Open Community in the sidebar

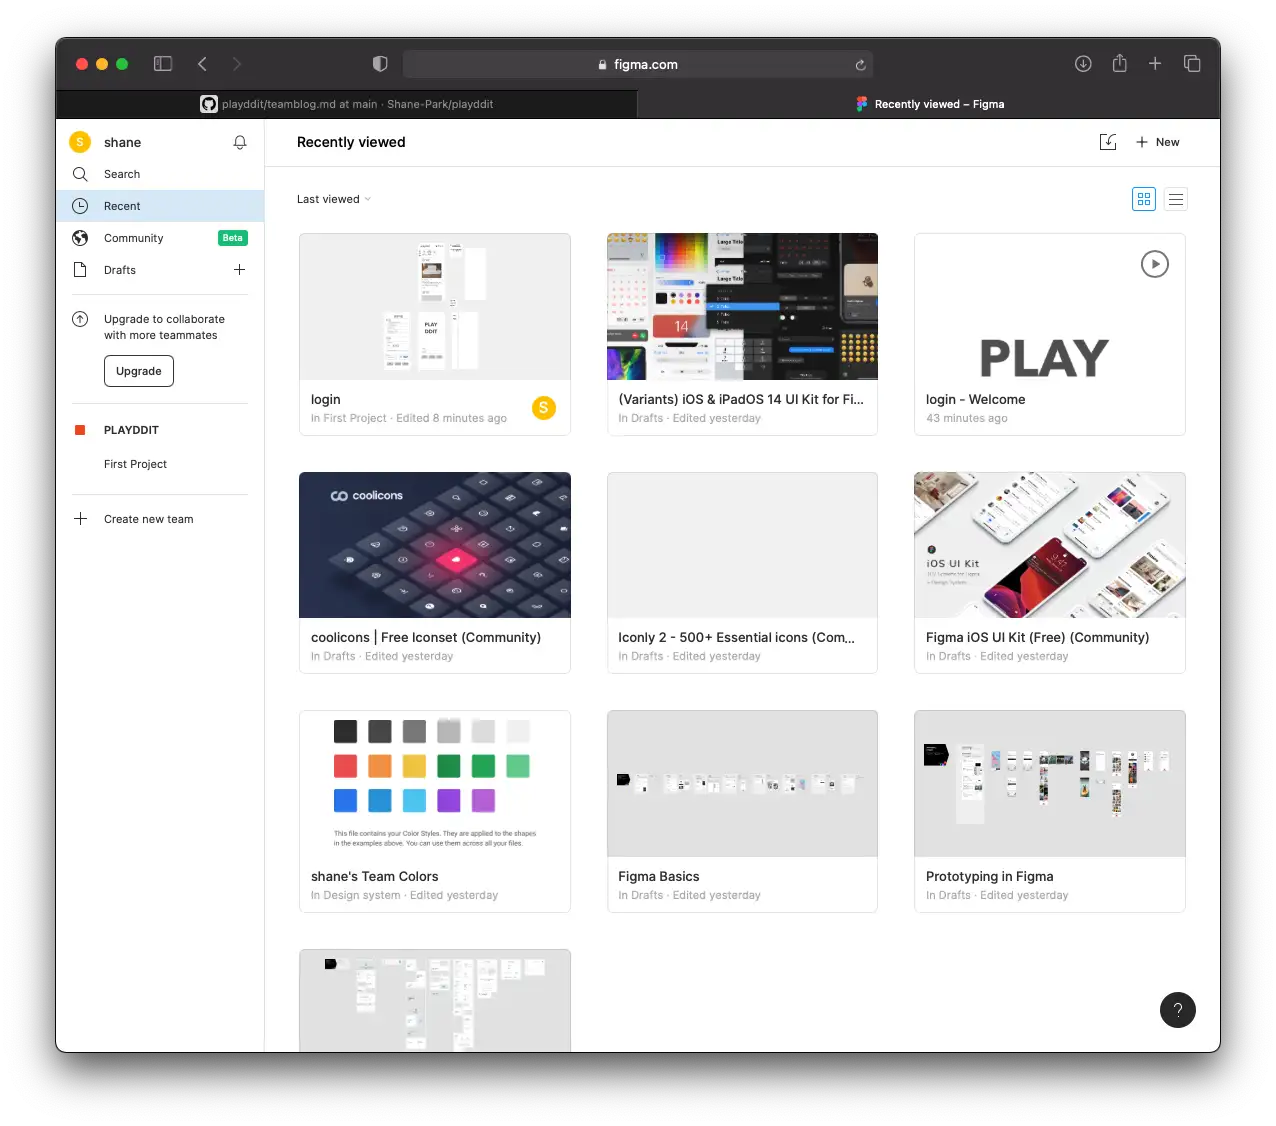pyautogui.click(x=160, y=238)
